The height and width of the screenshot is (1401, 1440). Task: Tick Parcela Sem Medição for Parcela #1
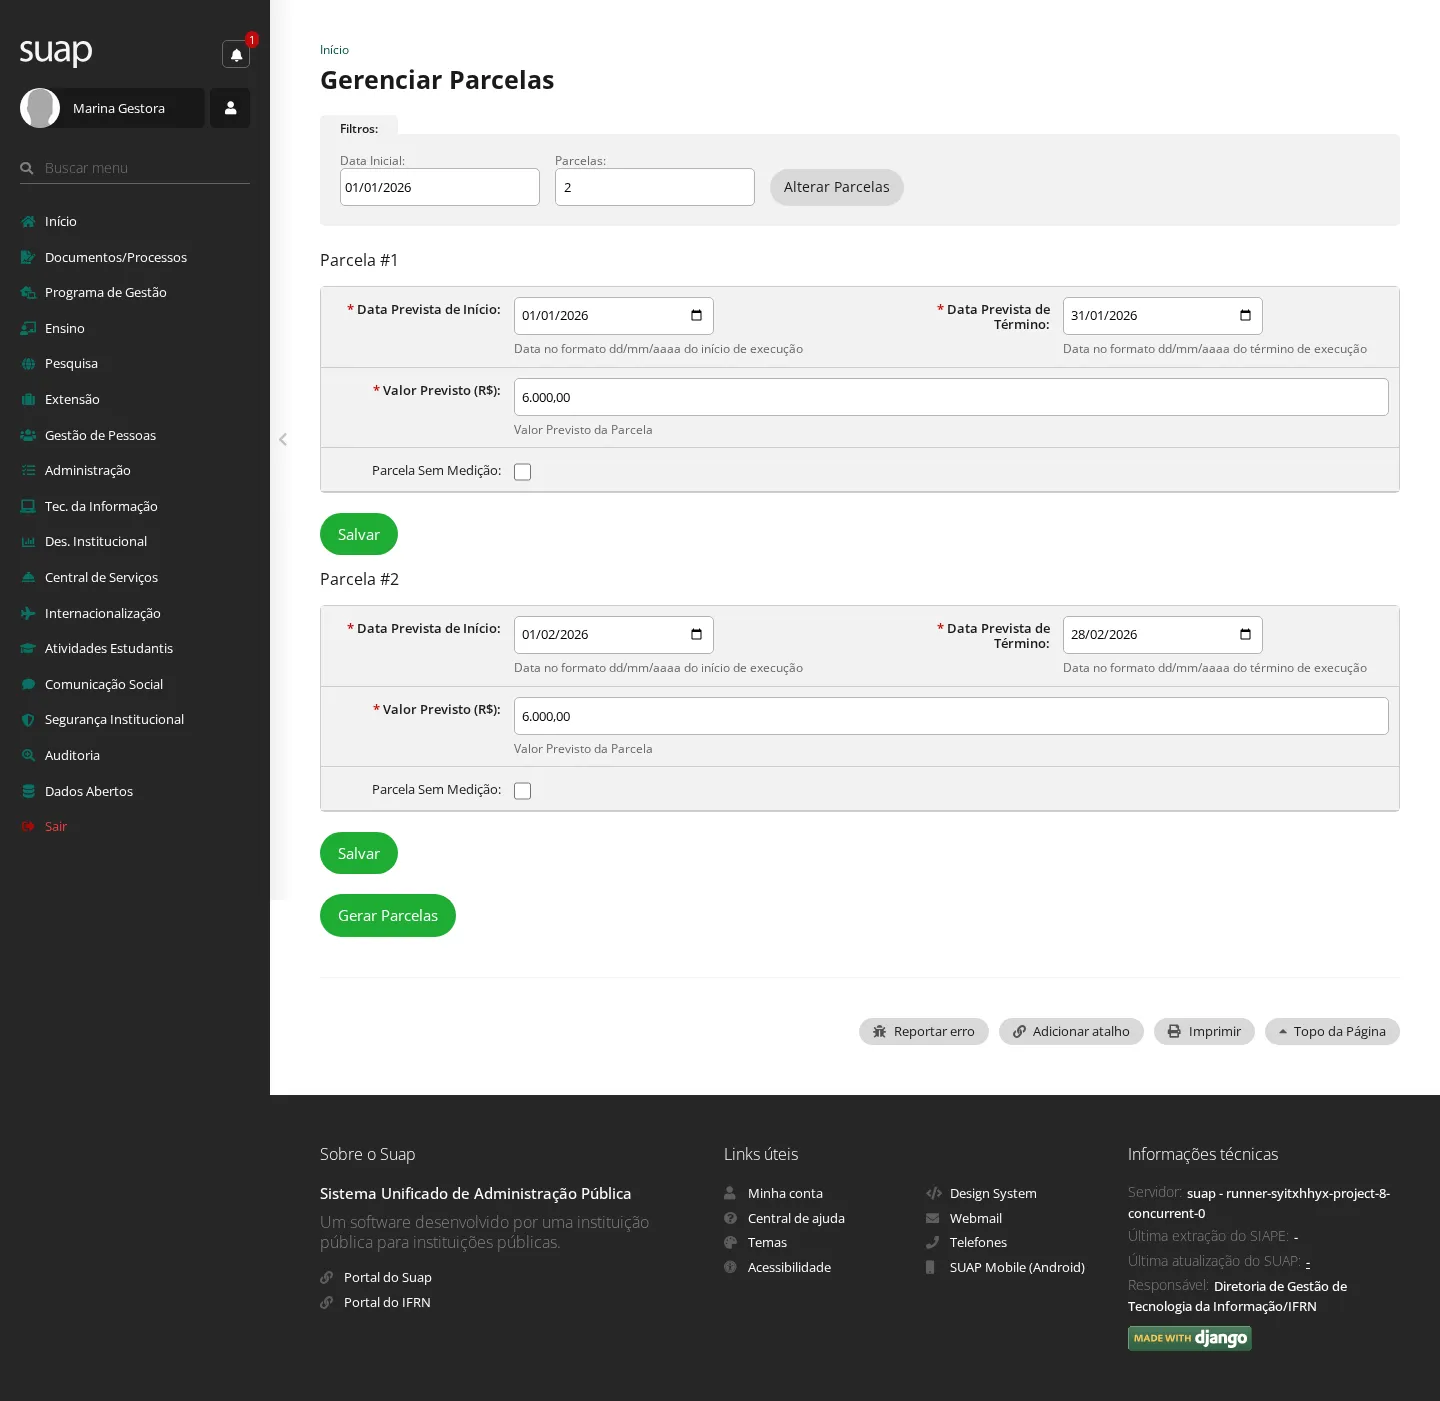pos(522,472)
